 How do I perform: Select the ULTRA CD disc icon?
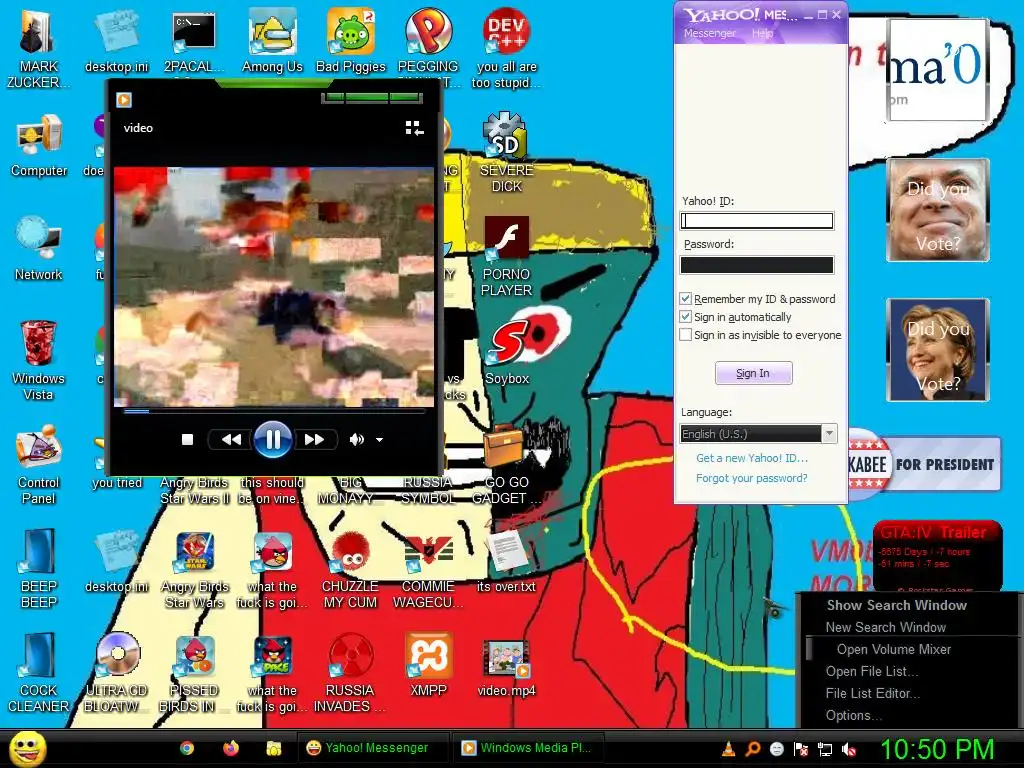pyautogui.click(x=117, y=673)
